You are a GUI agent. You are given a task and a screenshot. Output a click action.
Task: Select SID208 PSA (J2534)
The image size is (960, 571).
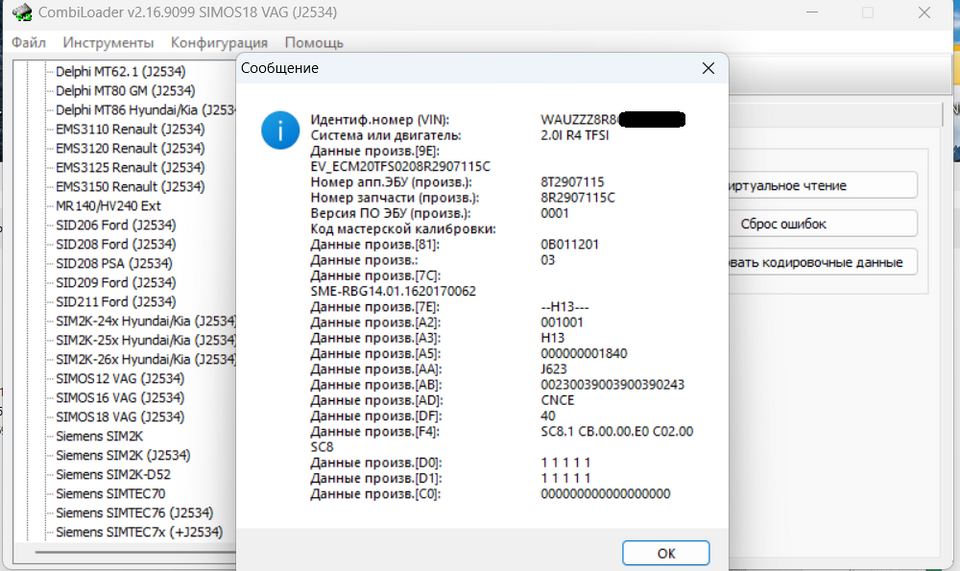(x=114, y=263)
